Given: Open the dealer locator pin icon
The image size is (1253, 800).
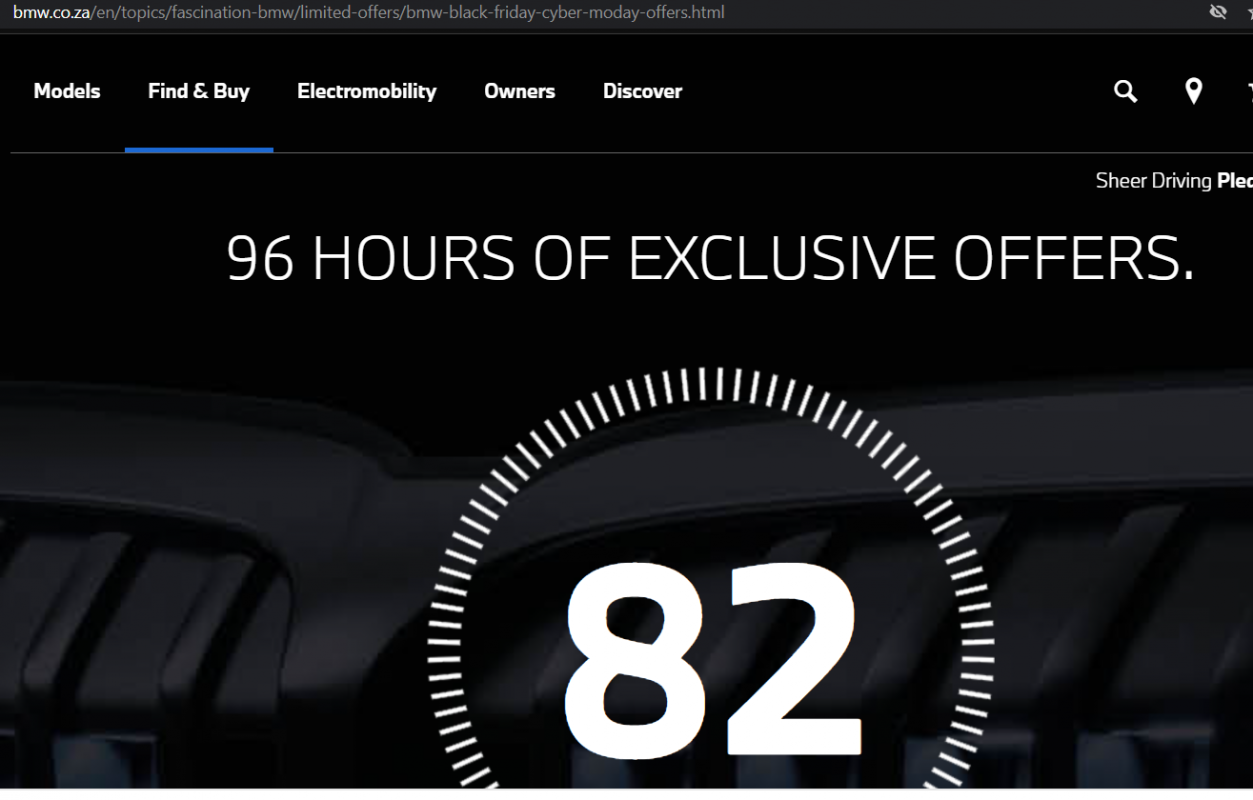Looking at the screenshot, I should point(1193,91).
